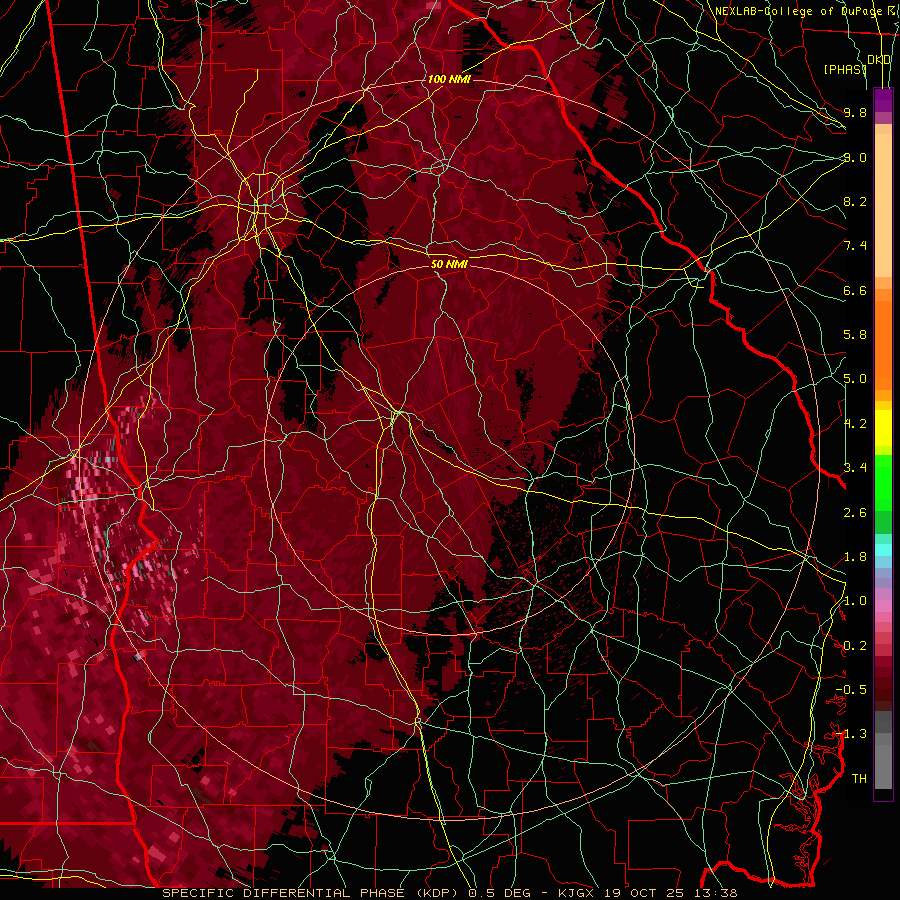Screen dimensions: 900x900
Task: Click the 0.2 legend value
Action: pyautogui.click(x=855, y=646)
